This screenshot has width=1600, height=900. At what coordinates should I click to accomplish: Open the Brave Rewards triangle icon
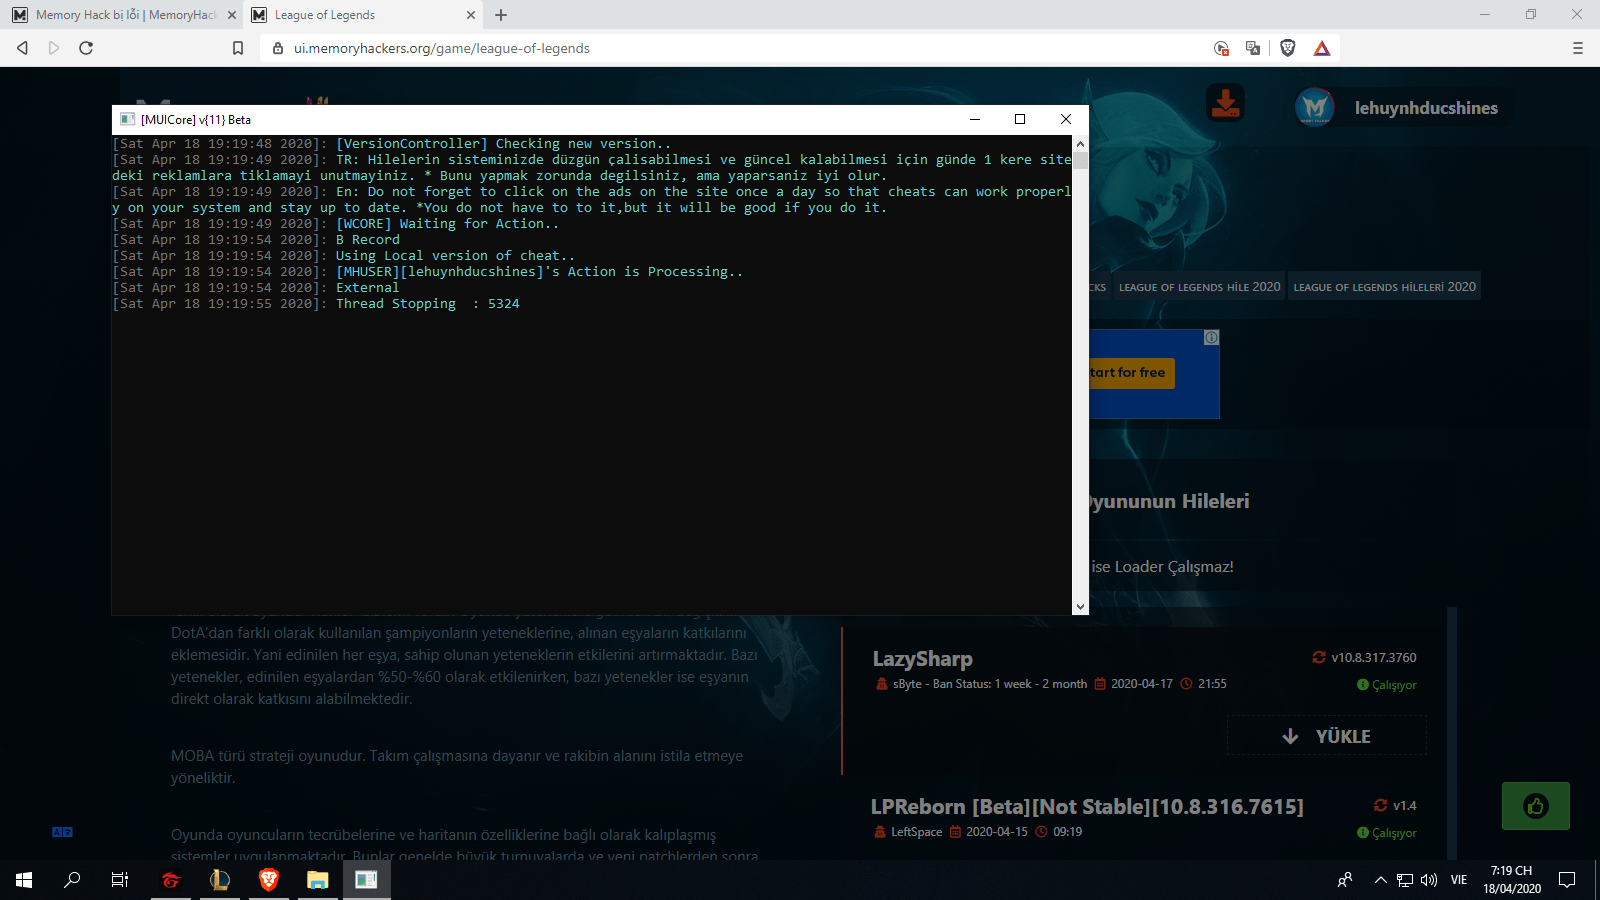pyautogui.click(x=1322, y=48)
